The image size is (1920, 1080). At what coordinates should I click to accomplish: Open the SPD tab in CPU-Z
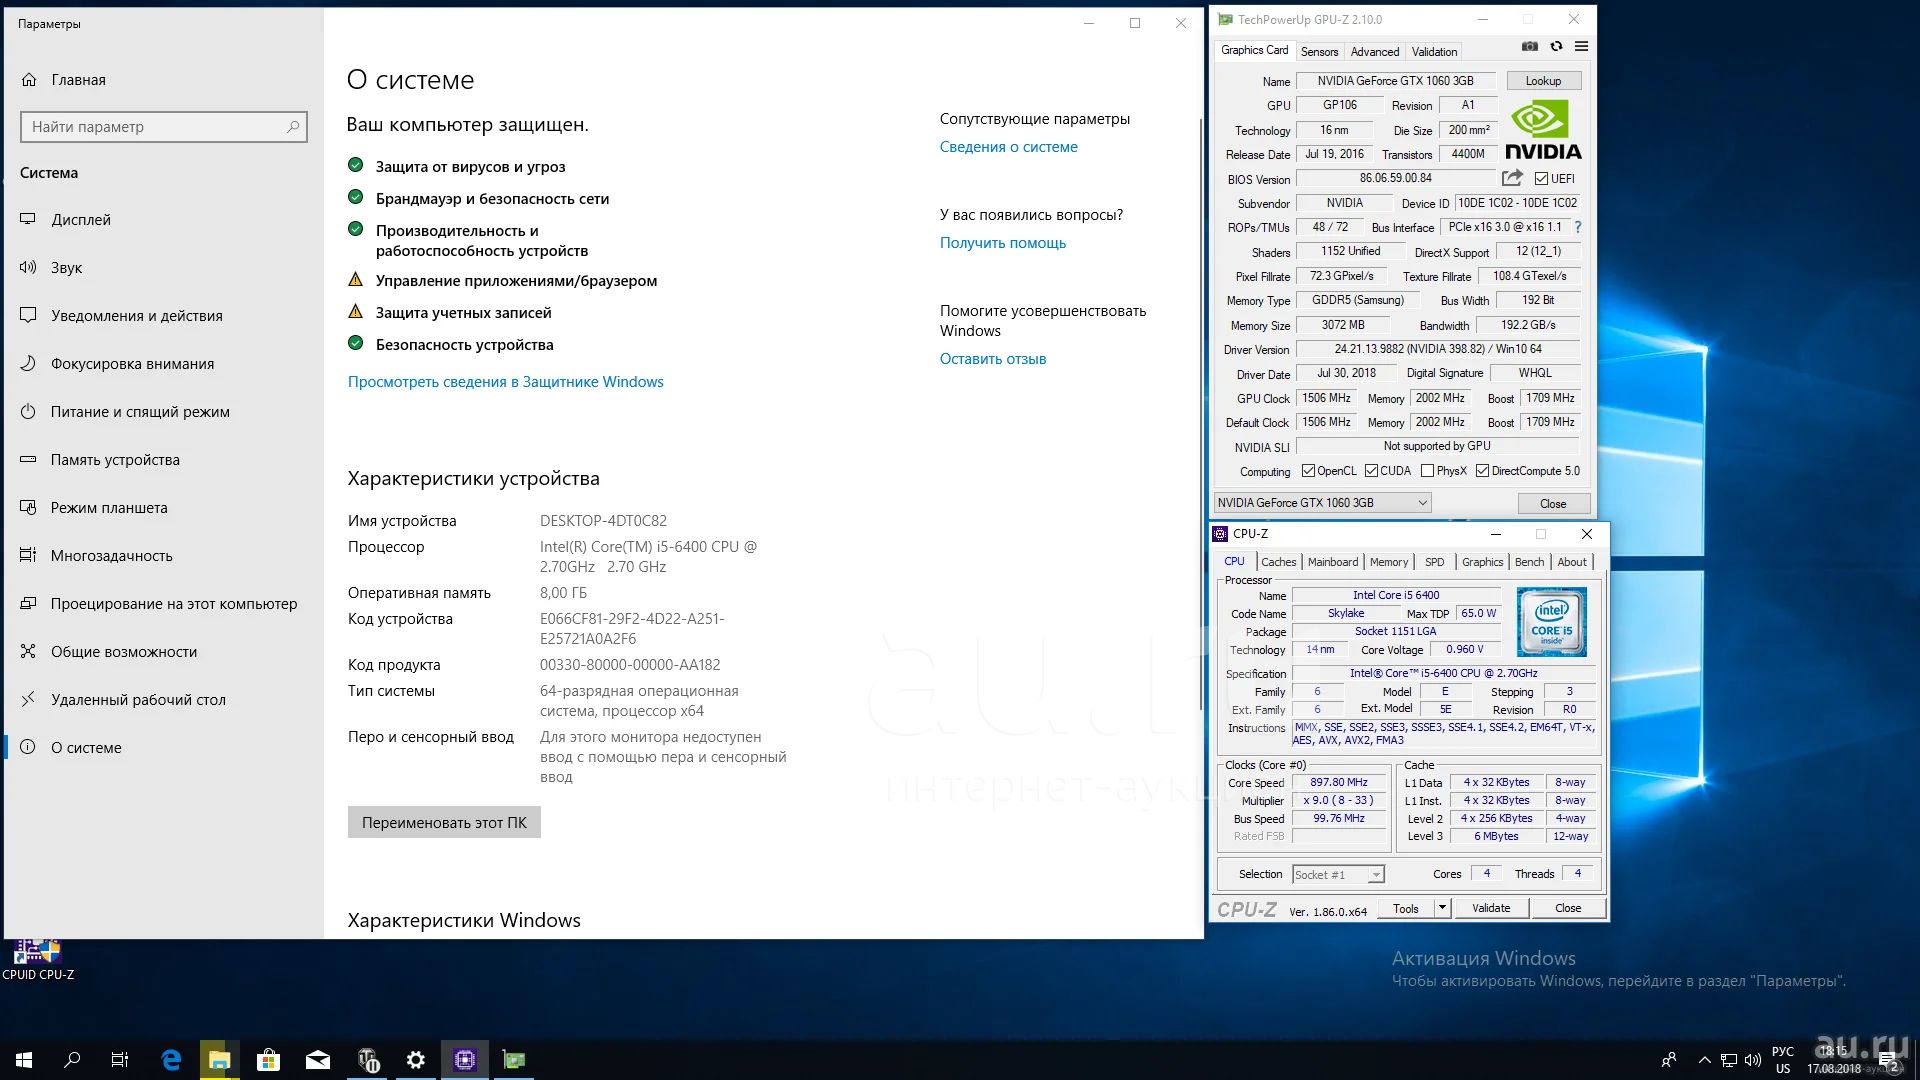pos(1434,562)
